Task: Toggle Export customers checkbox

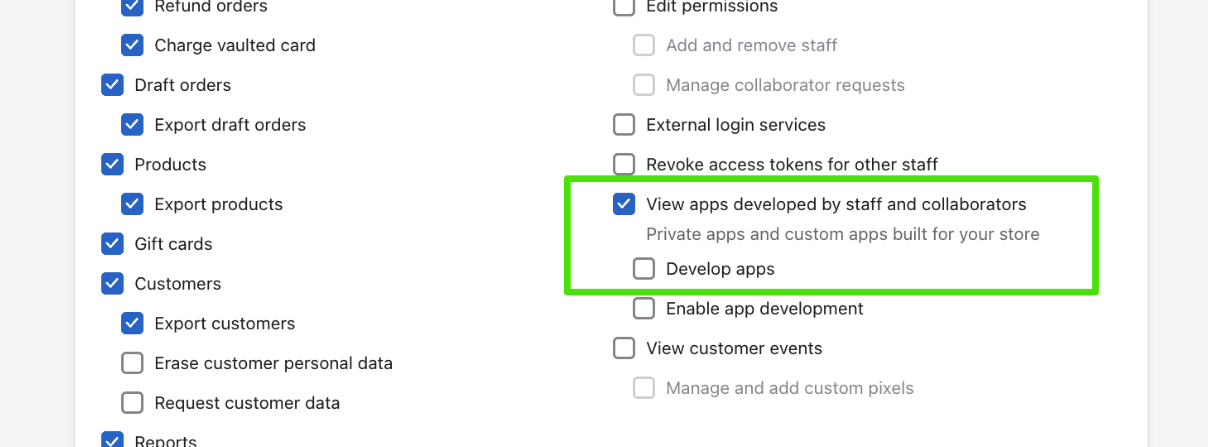Action: [x=132, y=323]
